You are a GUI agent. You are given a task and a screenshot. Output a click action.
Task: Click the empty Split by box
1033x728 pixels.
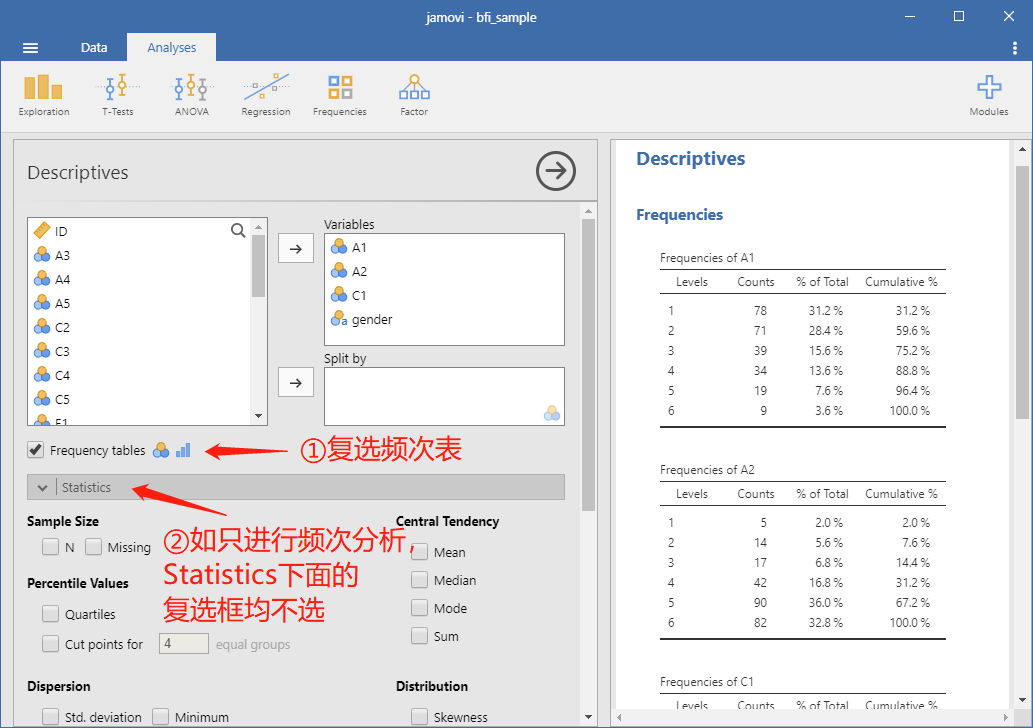(x=444, y=396)
